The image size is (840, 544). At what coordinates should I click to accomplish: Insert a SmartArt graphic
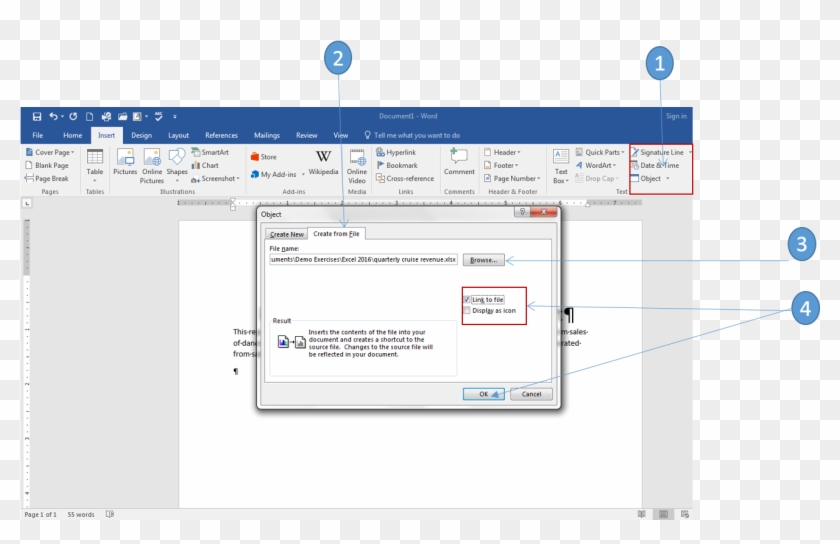coord(211,152)
